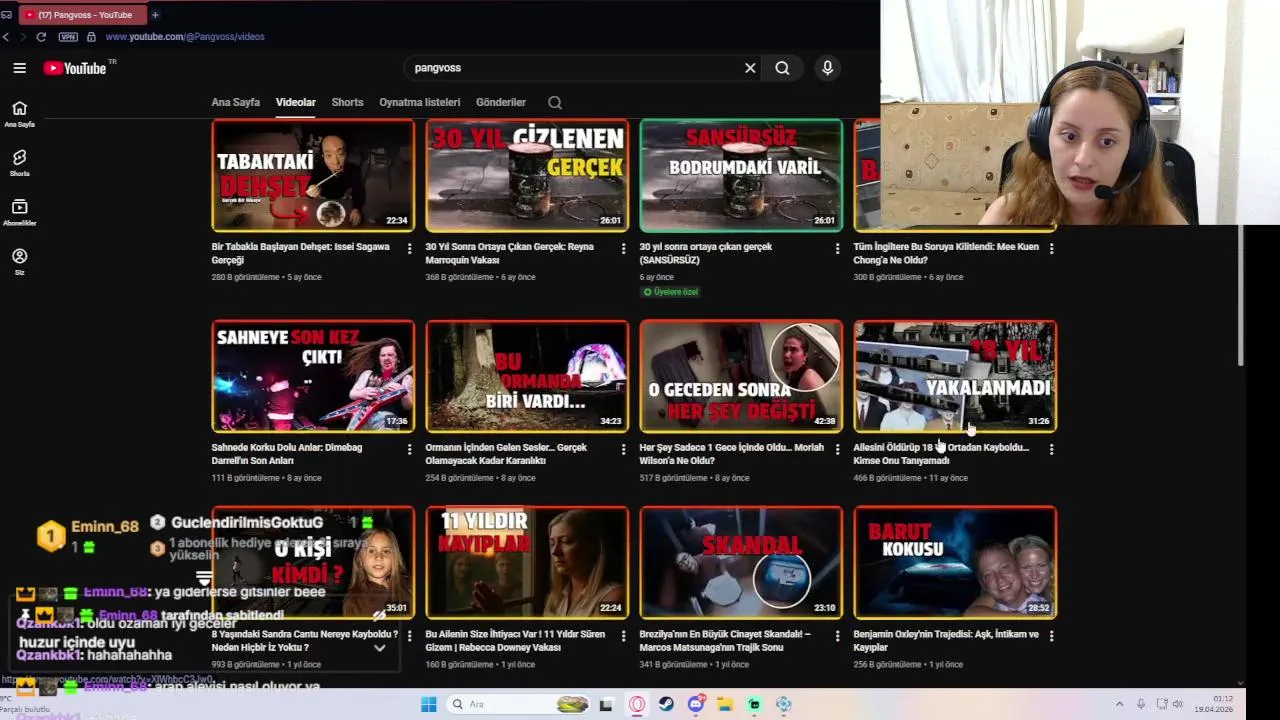
Task: Select the Videolar channel tab
Action: tap(296, 102)
